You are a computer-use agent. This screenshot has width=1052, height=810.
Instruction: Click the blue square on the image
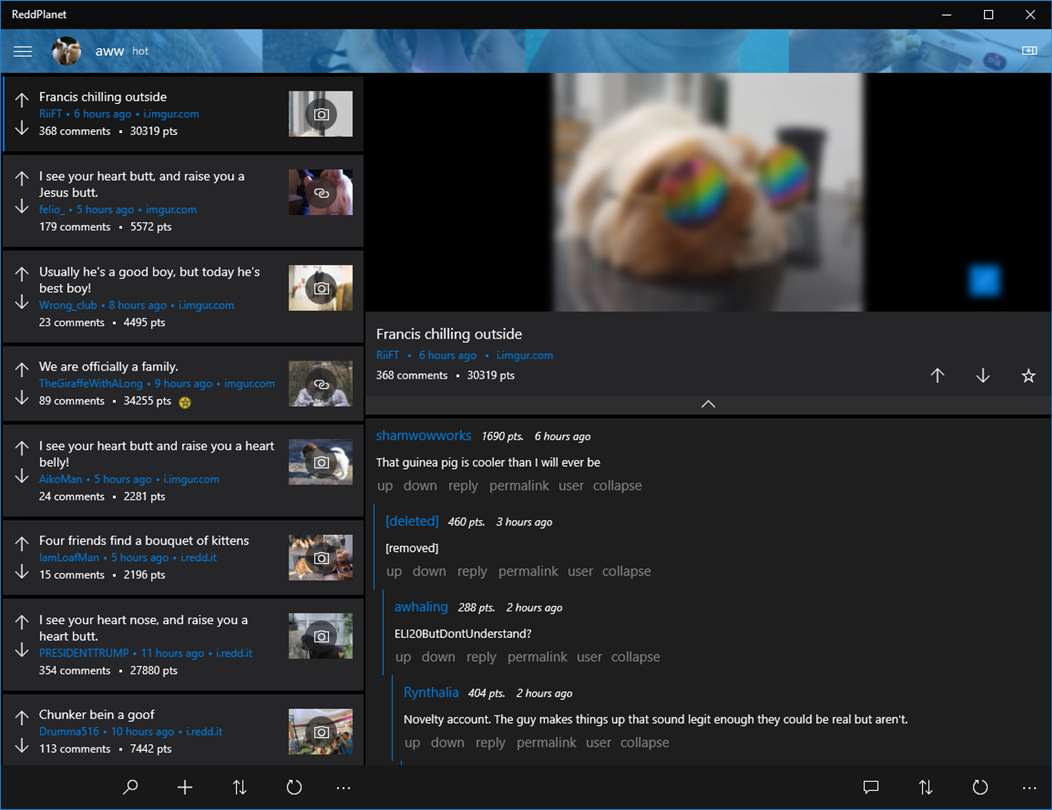coord(984,281)
